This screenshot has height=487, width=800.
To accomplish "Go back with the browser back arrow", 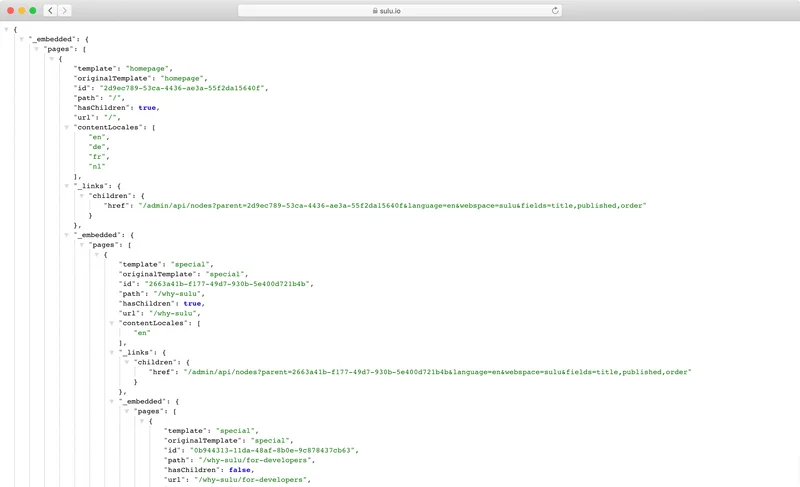I will [x=50, y=11].
